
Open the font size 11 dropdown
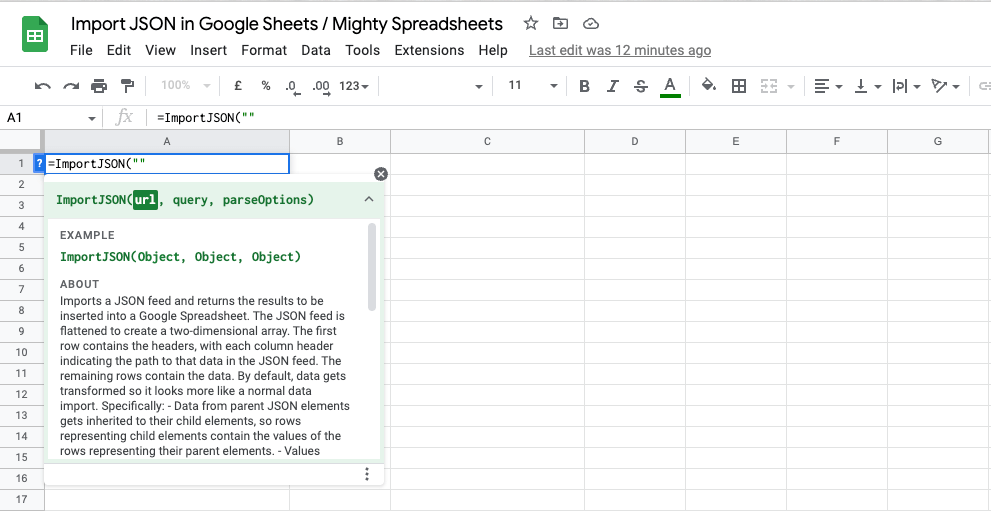(532, 86)
